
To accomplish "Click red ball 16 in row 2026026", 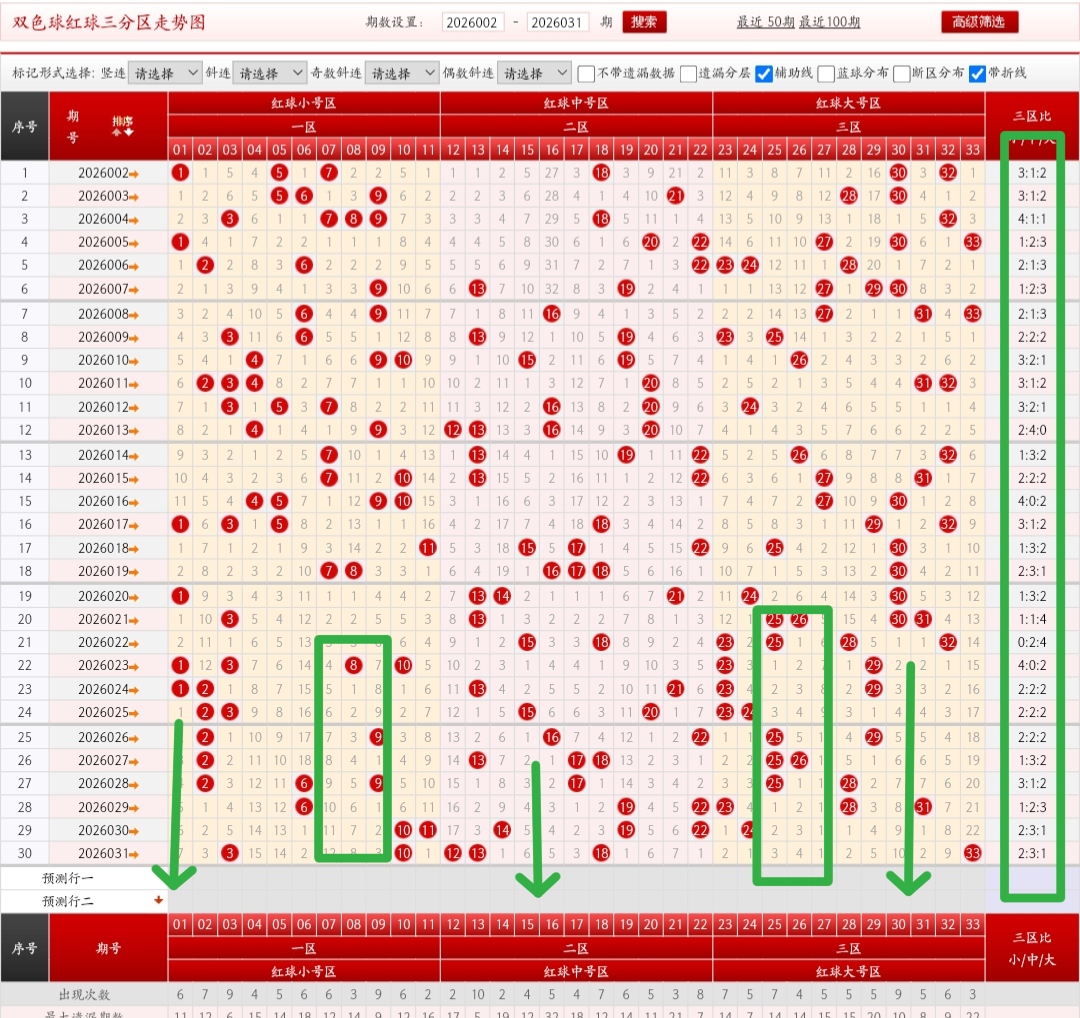I will pos(552,737).
